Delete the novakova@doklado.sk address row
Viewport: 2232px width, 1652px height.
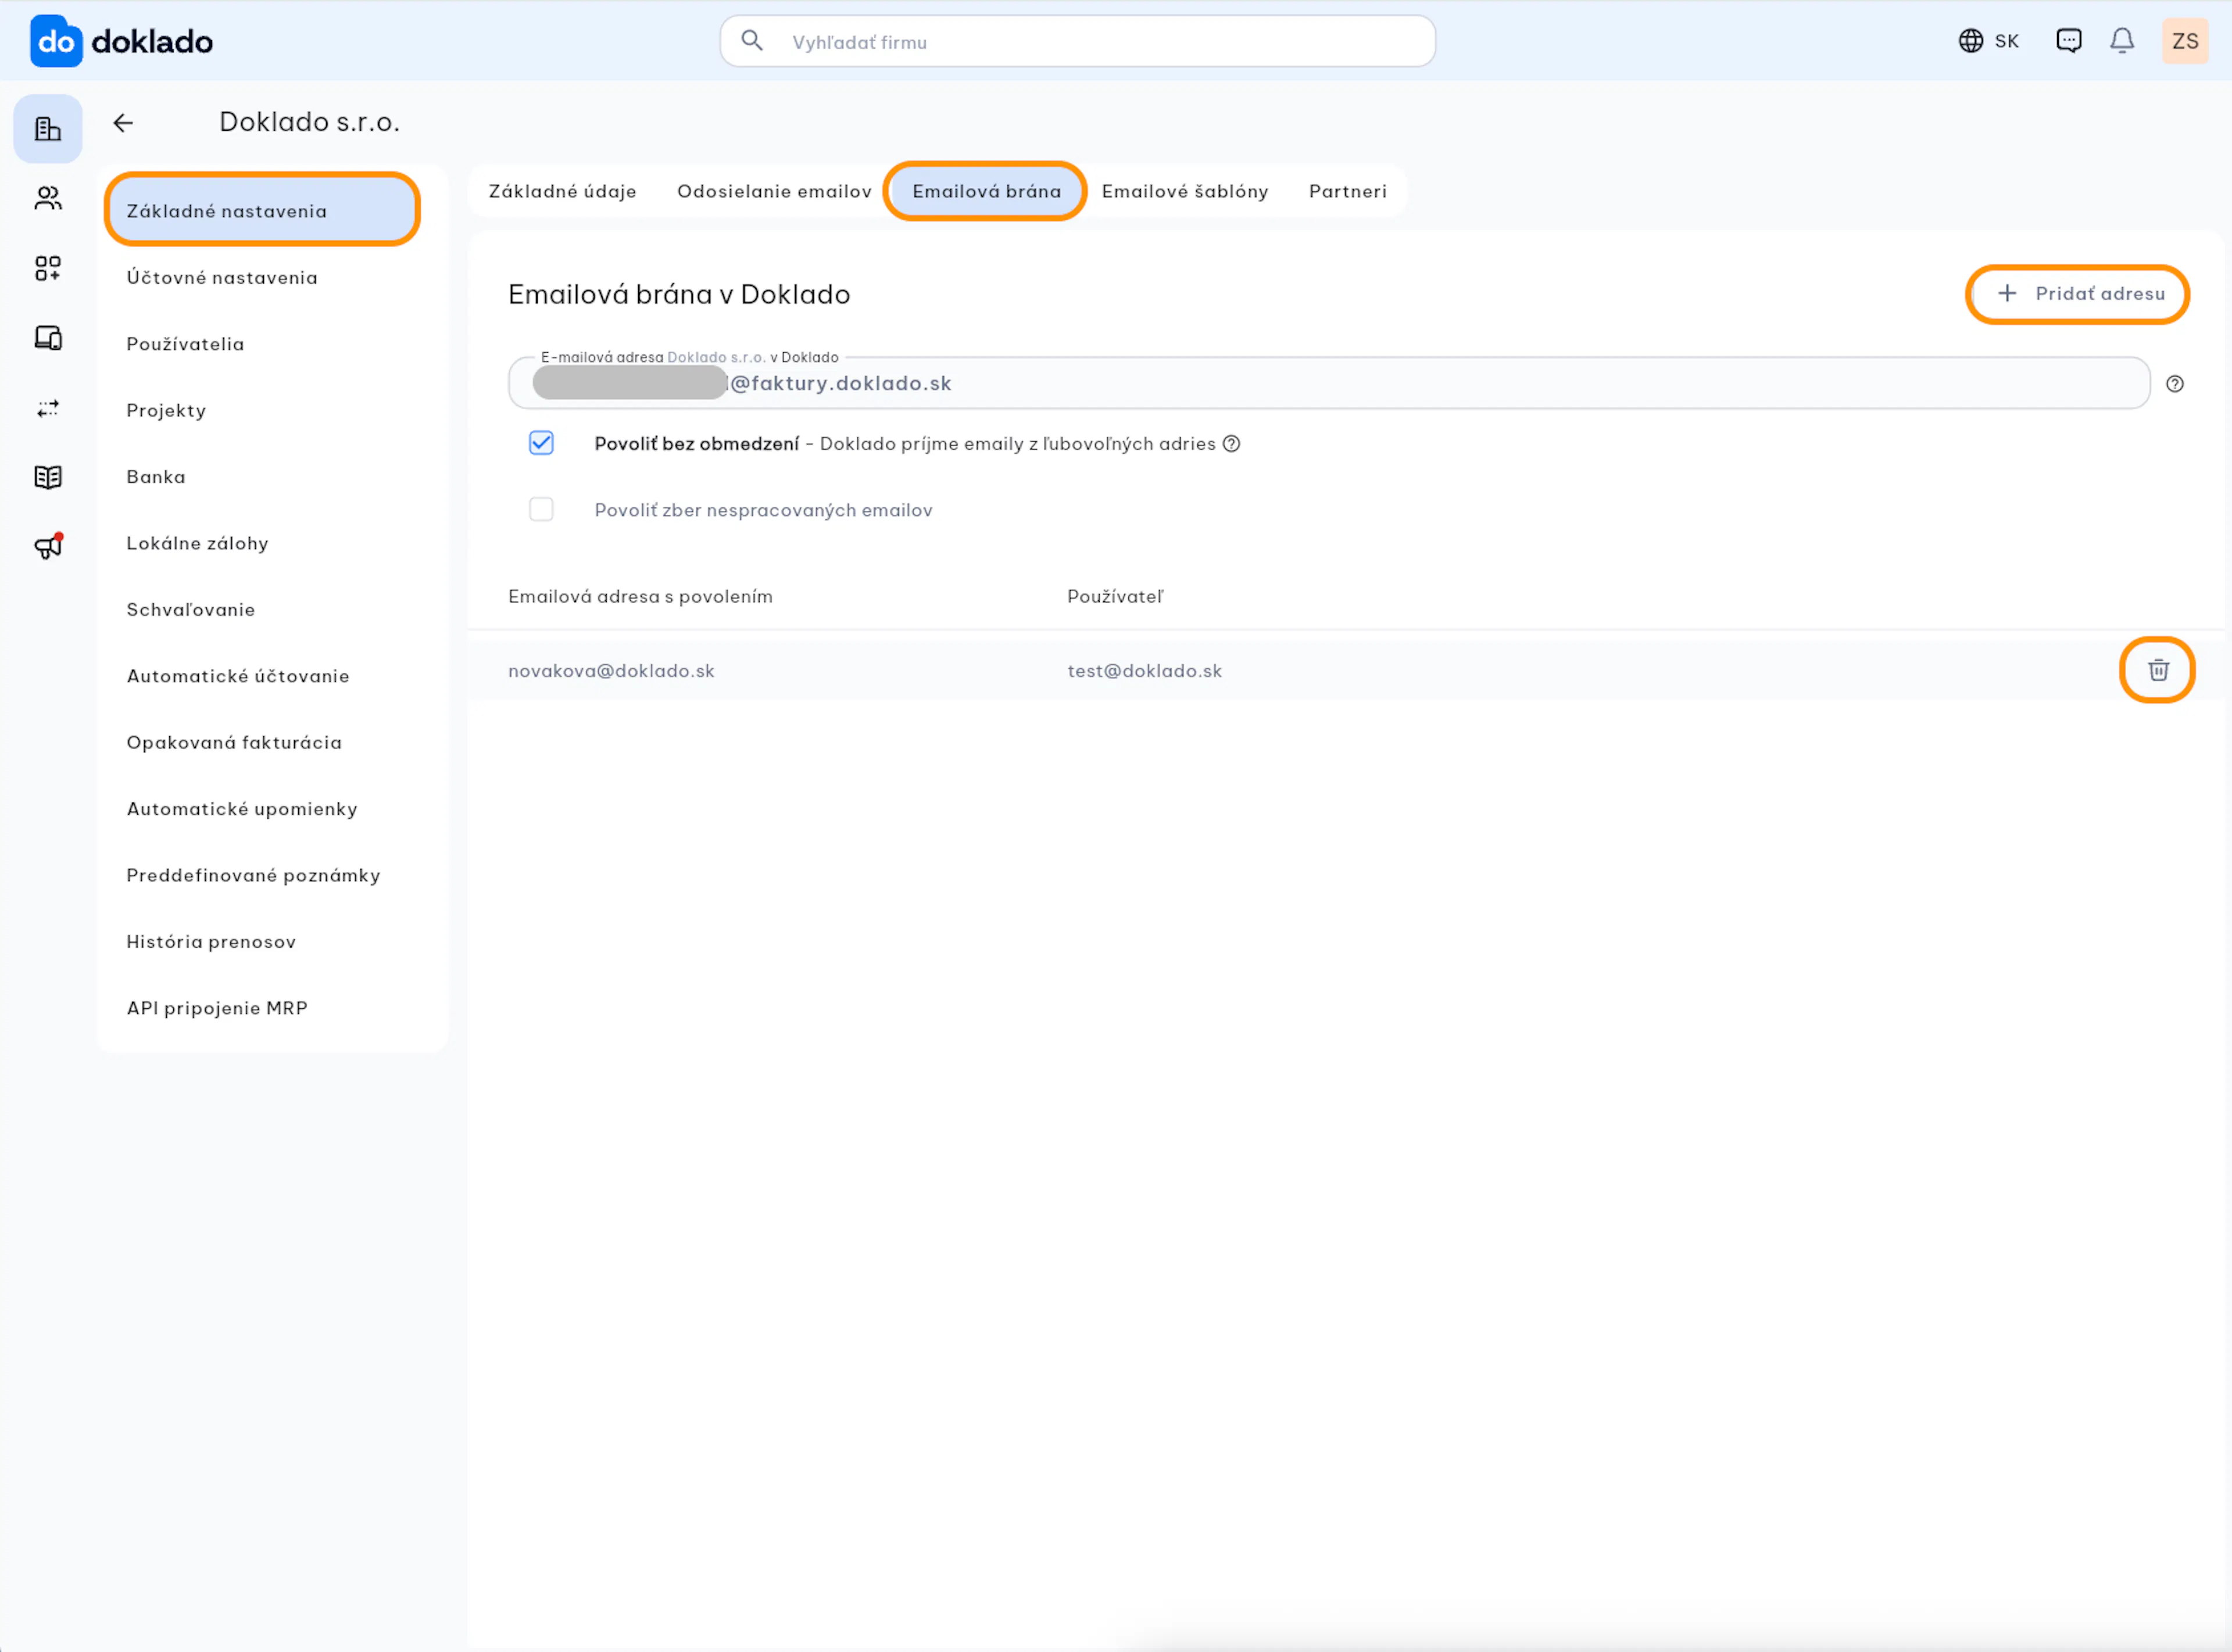2157,670
